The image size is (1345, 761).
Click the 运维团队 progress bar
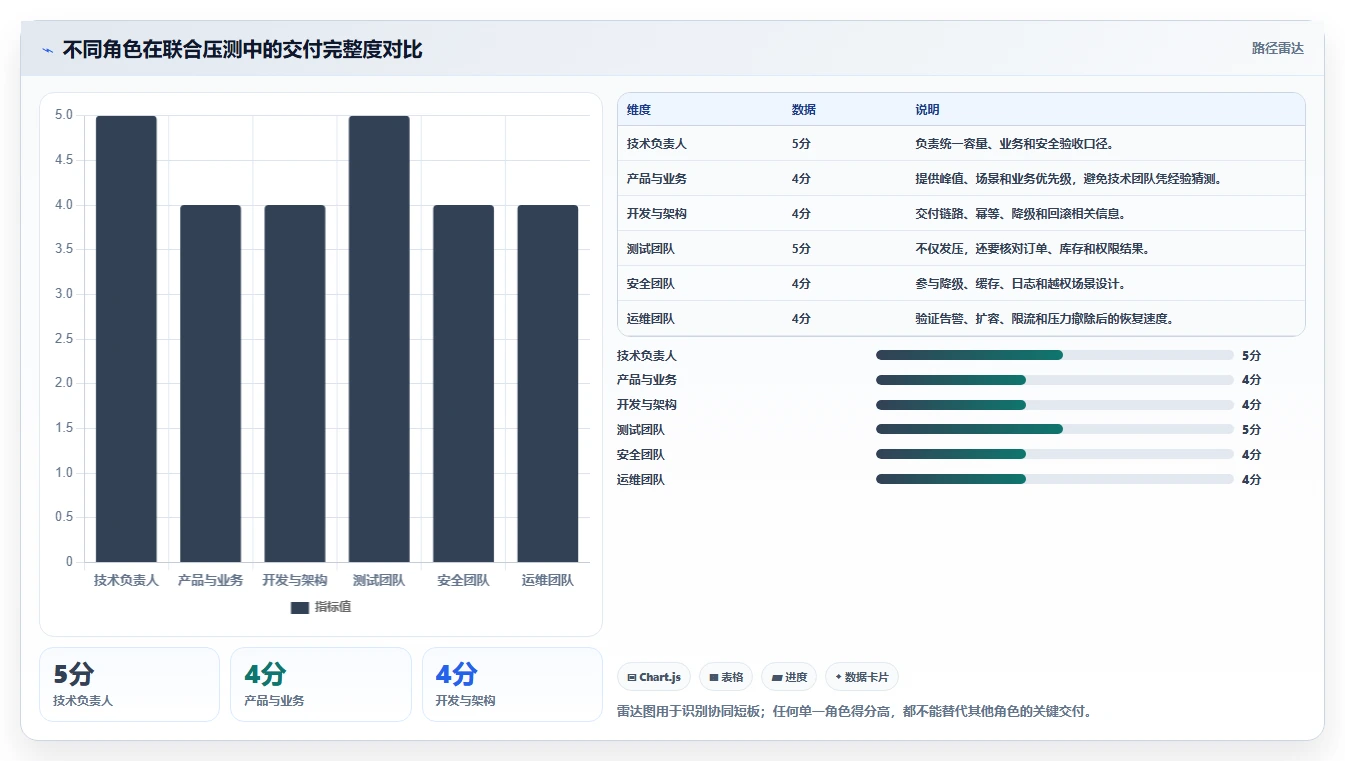point(1055,479)
